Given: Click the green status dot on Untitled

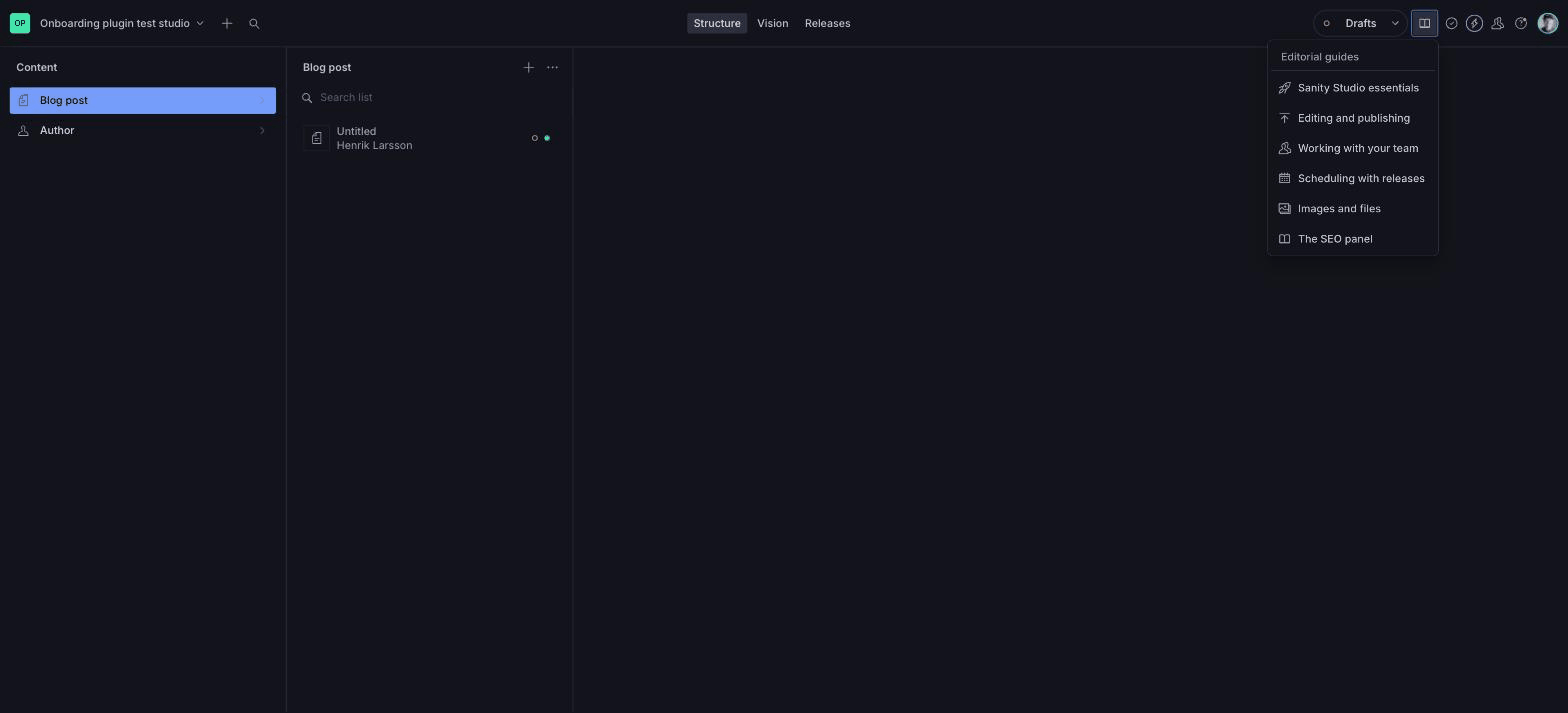Looking at the screenshot, I should 547,138.
